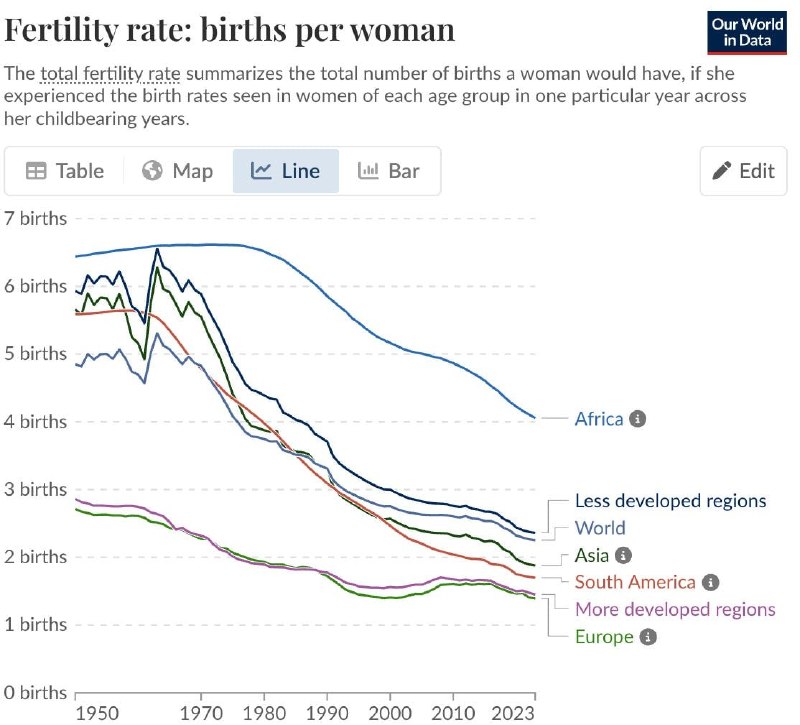The width and height of the screenshot is (800, 725).
Task: Click the pencil icon on Edit button
Action: [721, 171]
